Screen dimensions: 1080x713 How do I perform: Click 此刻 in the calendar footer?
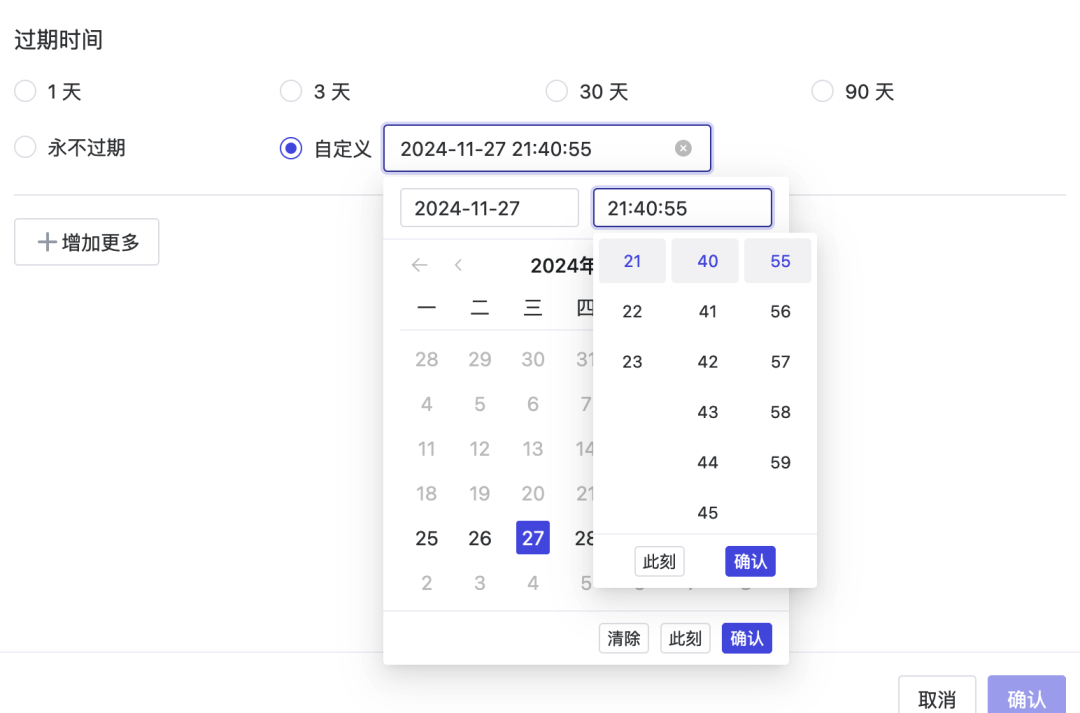685,639
